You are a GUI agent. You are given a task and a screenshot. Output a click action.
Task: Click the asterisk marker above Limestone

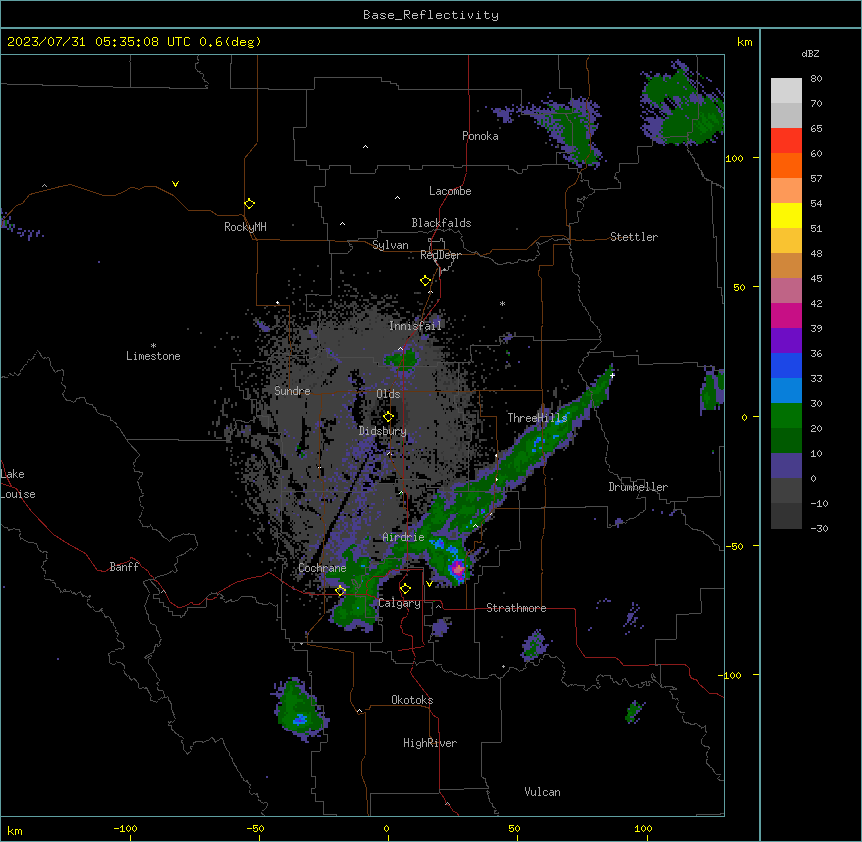pyautogui.click(x=153, y=346)
